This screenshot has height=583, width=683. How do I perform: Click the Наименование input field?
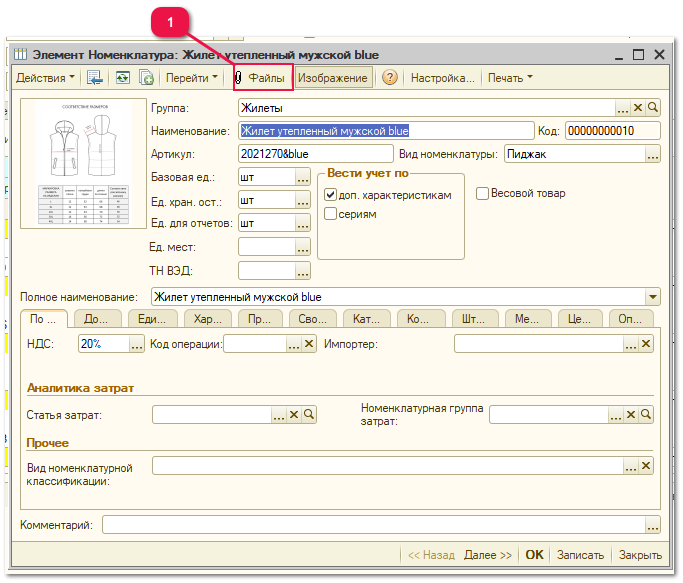tap(386, 131)
